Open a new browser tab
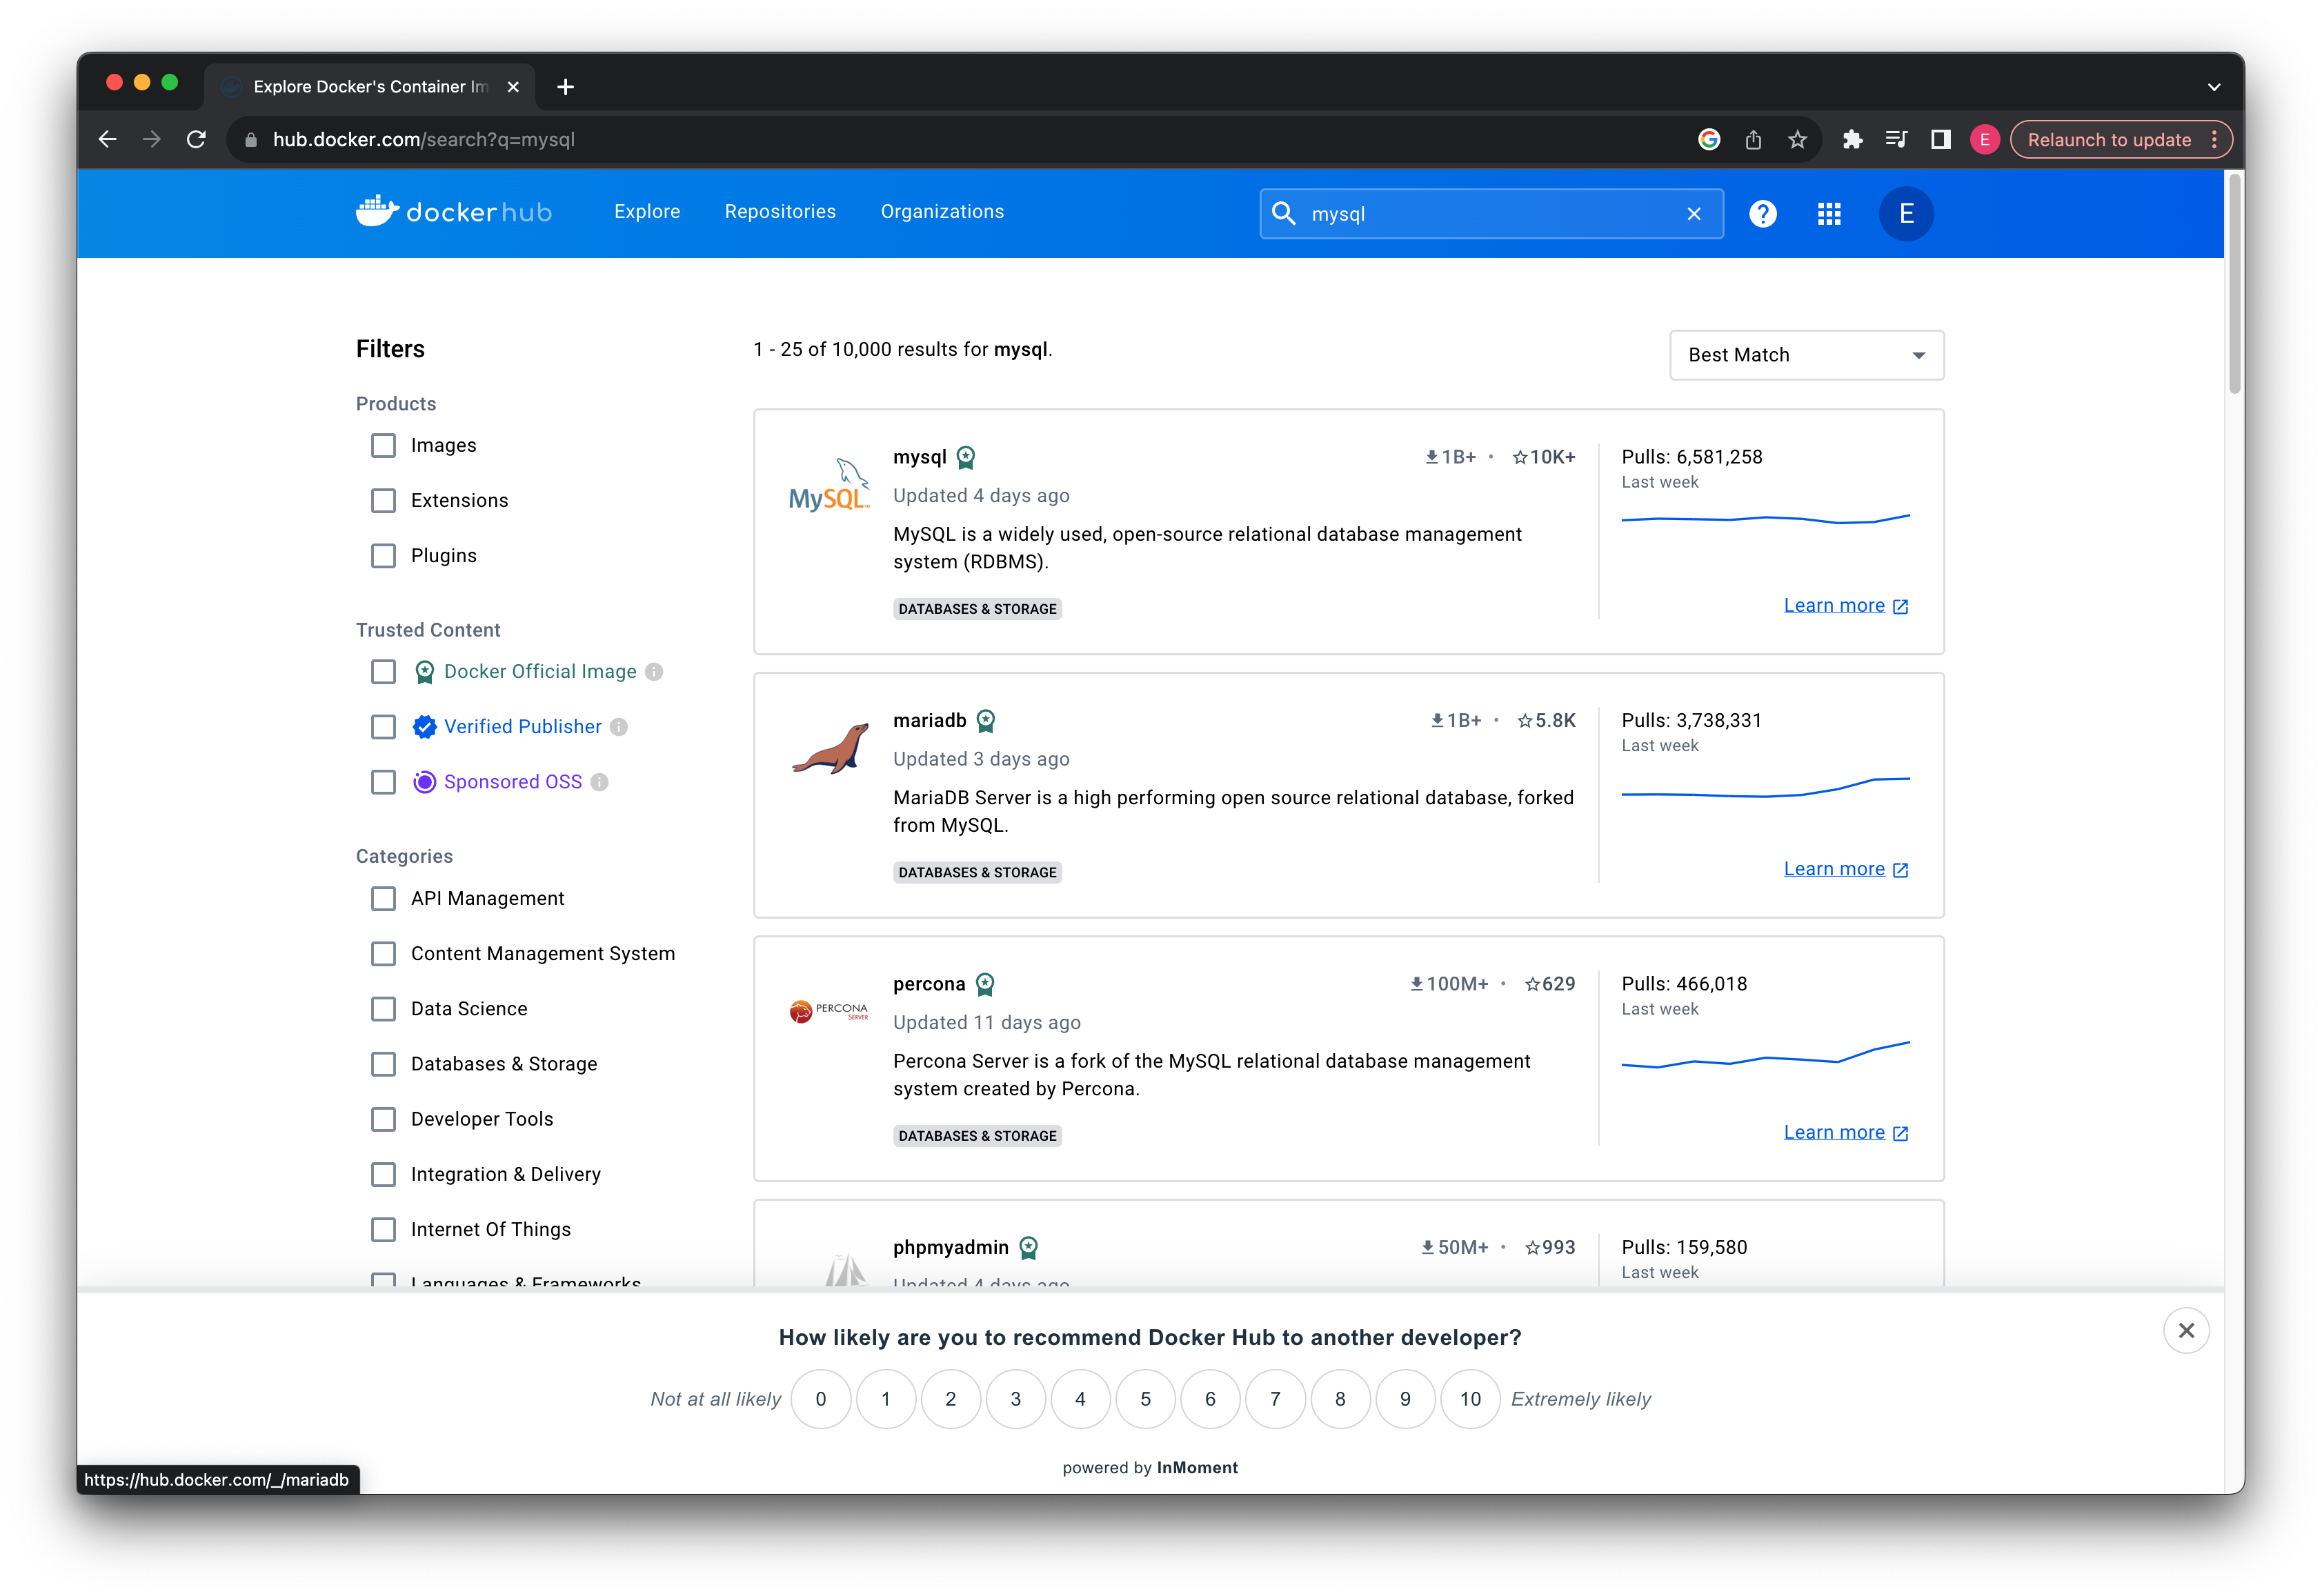This screenshot has width=2322, height=1596. [565, 87]
